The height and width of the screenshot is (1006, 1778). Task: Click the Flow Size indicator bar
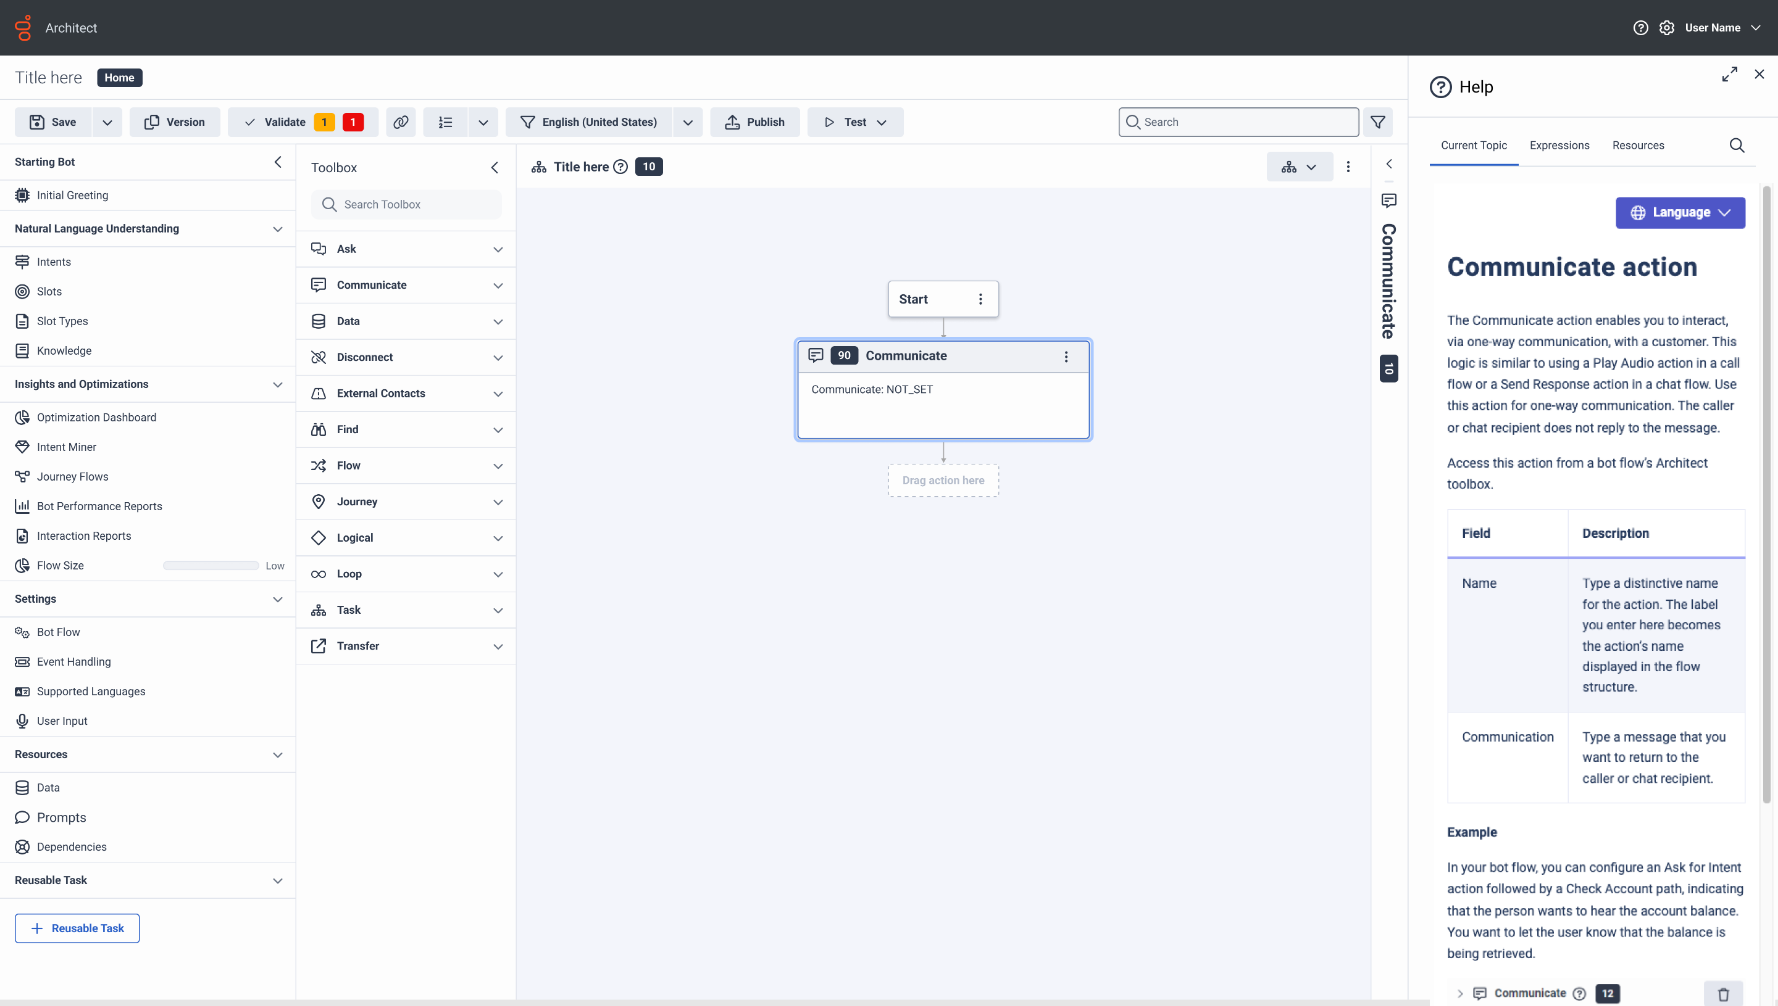(x=211, y=566)
